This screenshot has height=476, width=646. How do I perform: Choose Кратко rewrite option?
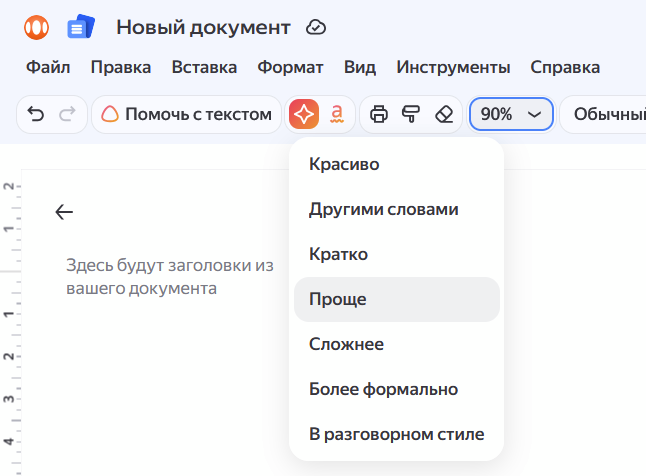[x=397, y=254]
